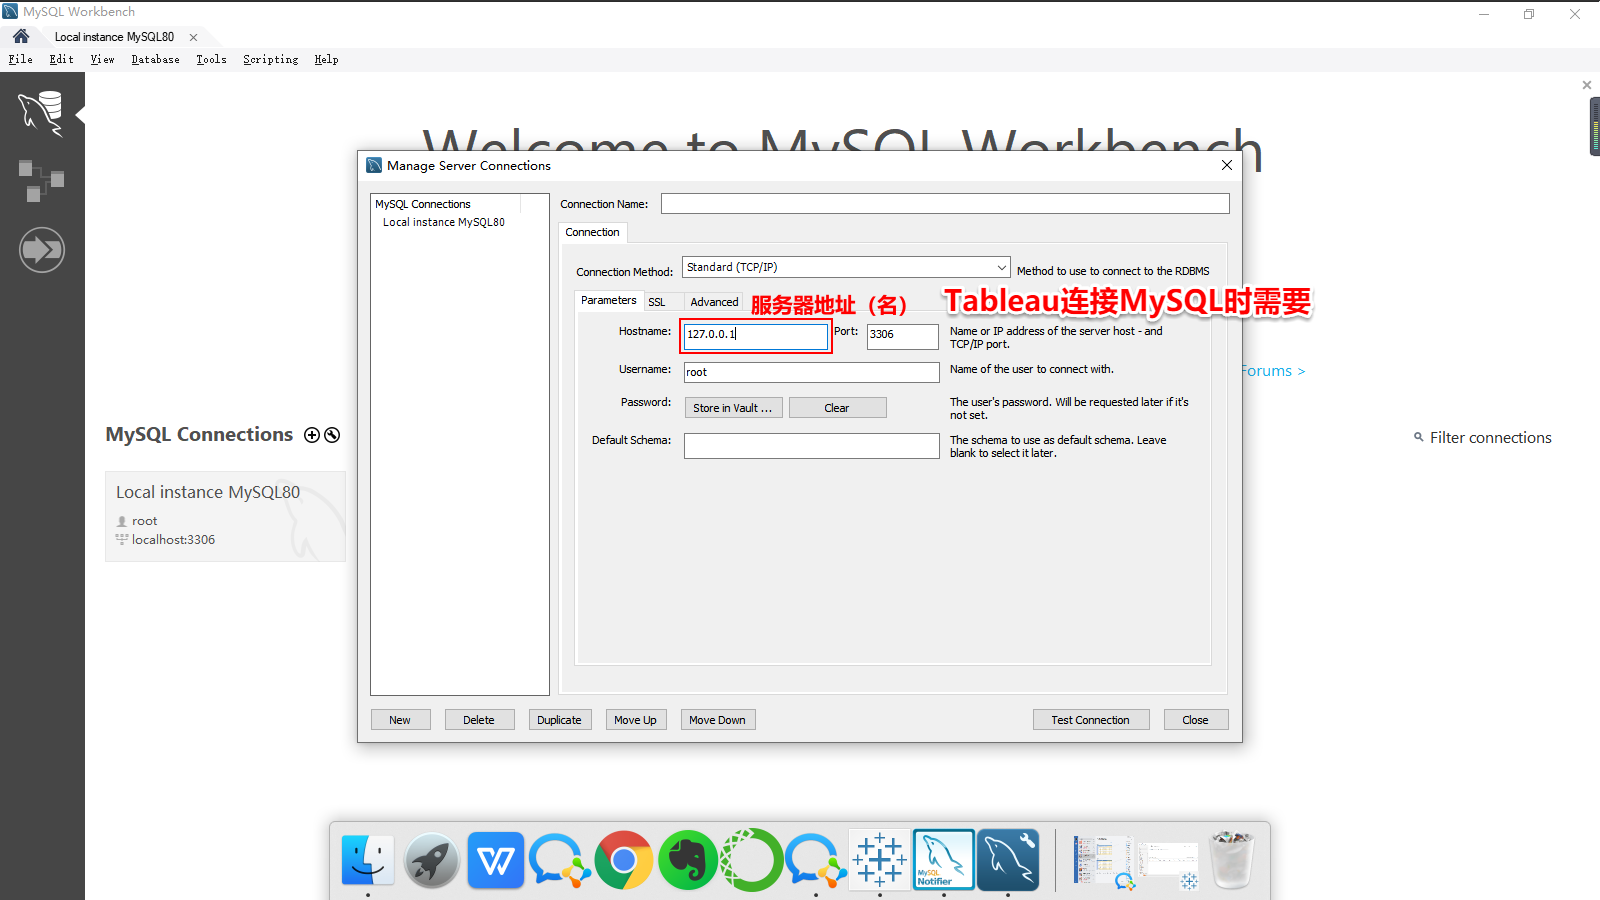Switch to the Advanced tab

click(x=714, y=302)
